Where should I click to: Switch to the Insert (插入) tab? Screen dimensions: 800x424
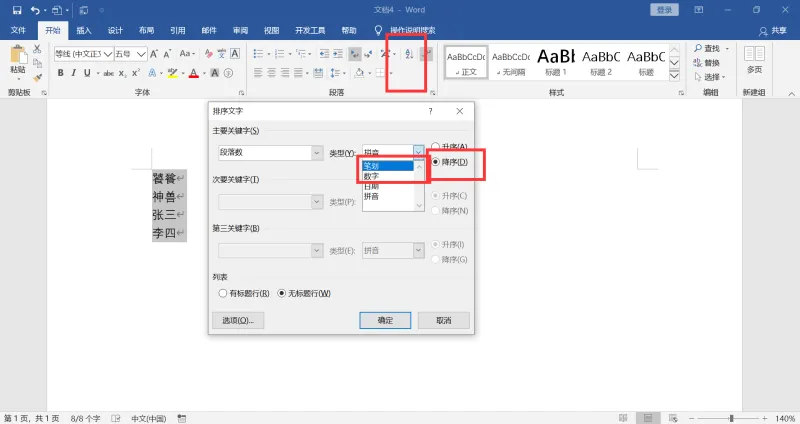pyautogui.click(x=84, y=30)
